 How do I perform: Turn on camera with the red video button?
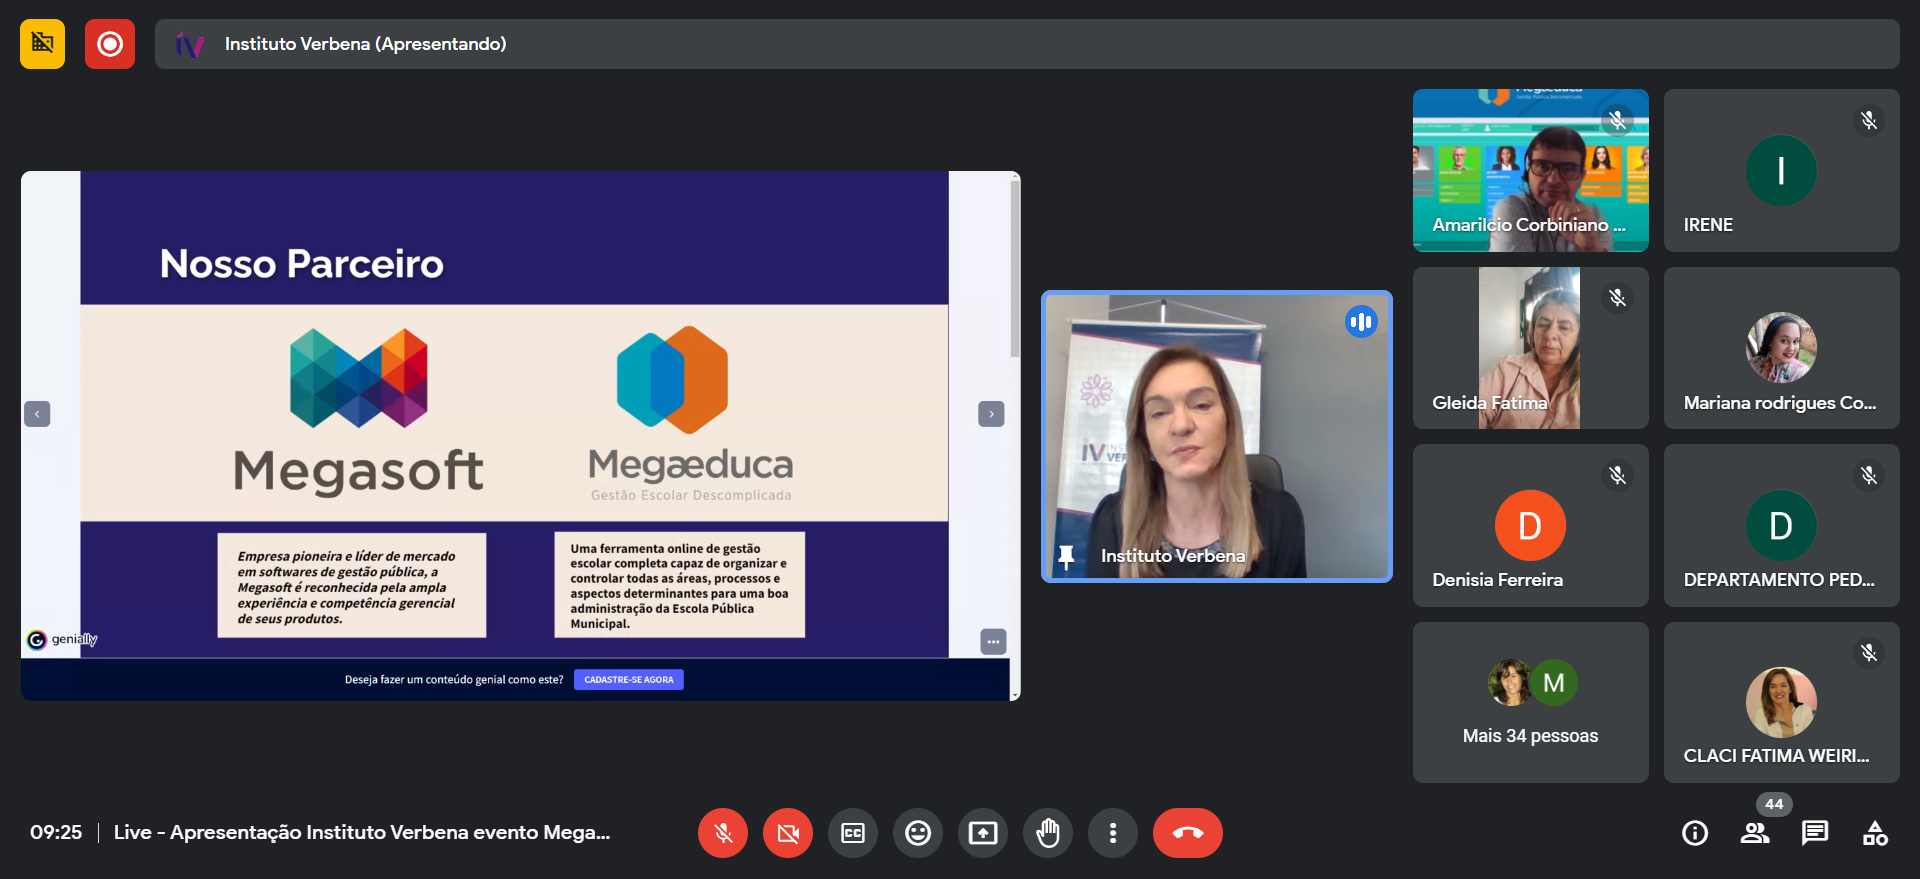pos(788,833)
